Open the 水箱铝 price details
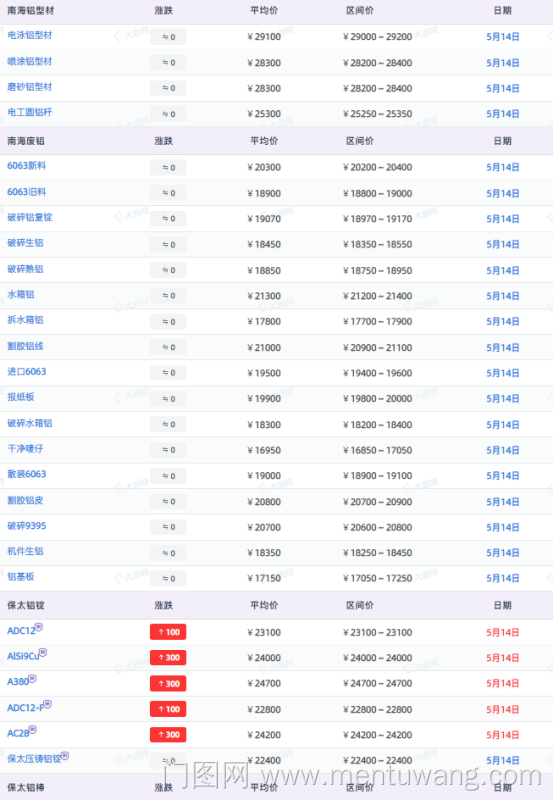 click(x=21, y=294)
